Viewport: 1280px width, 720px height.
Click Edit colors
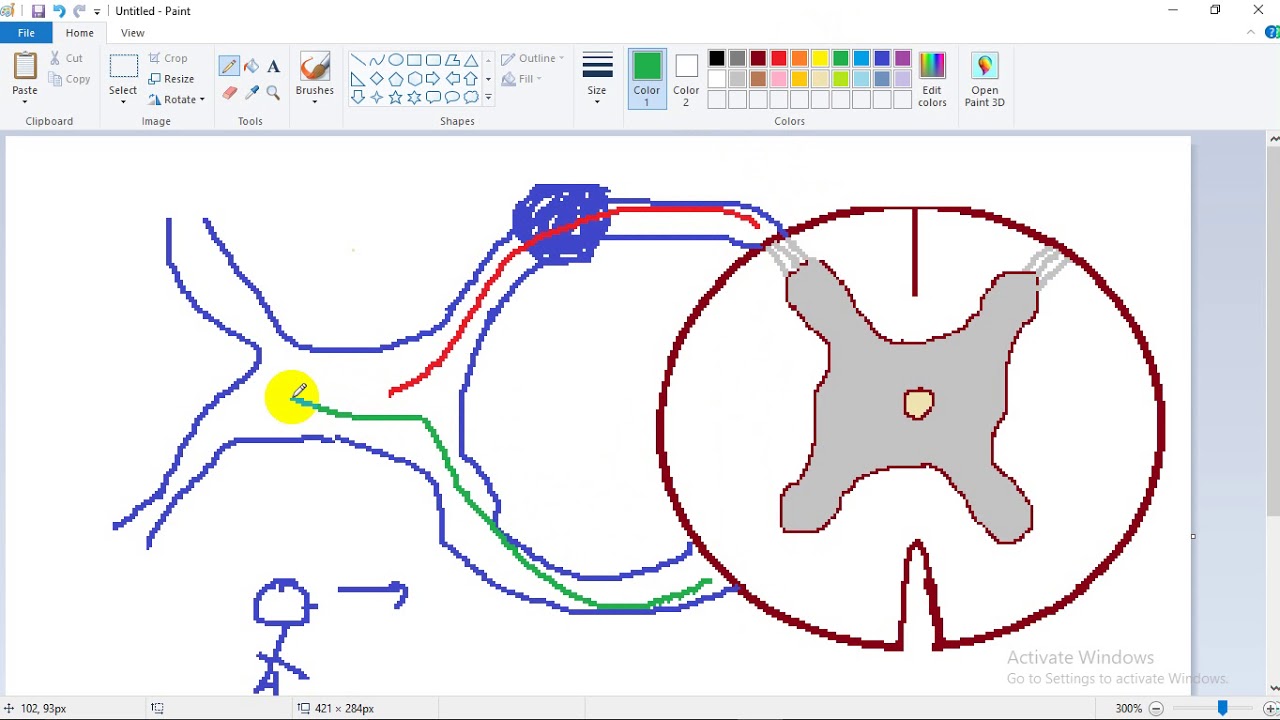click(x=932, y=80)
